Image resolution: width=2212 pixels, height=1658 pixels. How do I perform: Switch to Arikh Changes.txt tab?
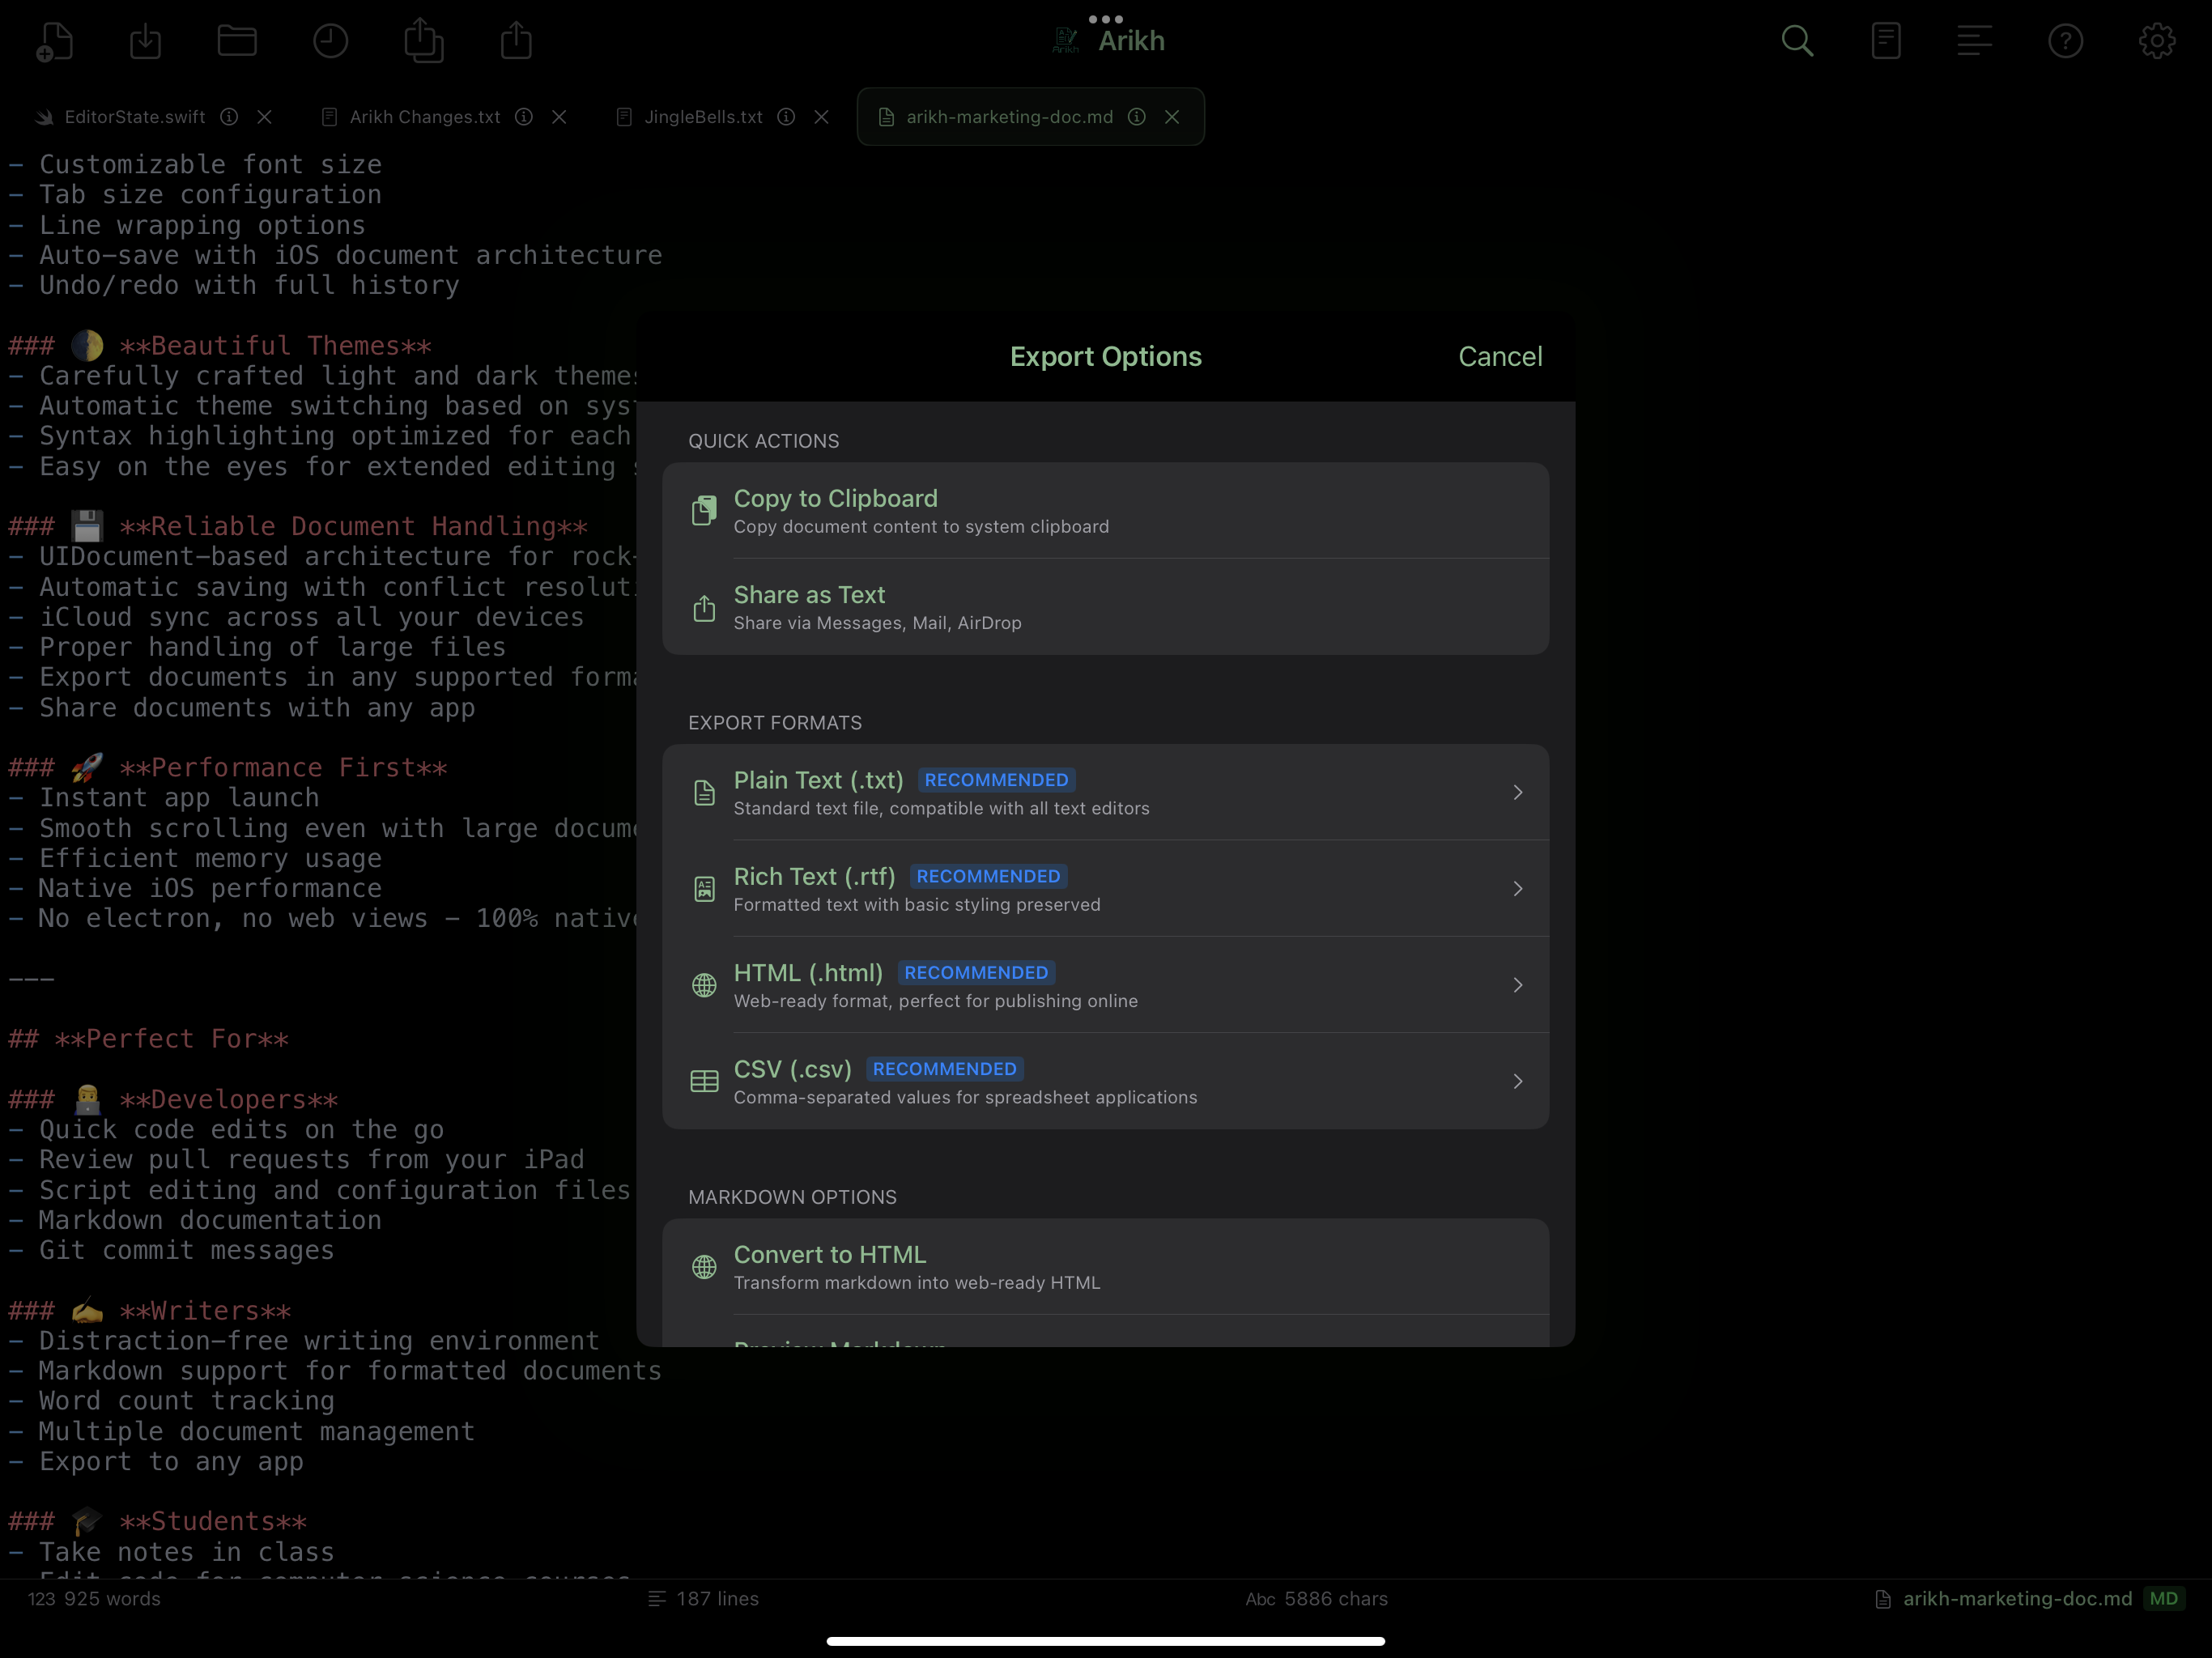click(x=424, y=117)
